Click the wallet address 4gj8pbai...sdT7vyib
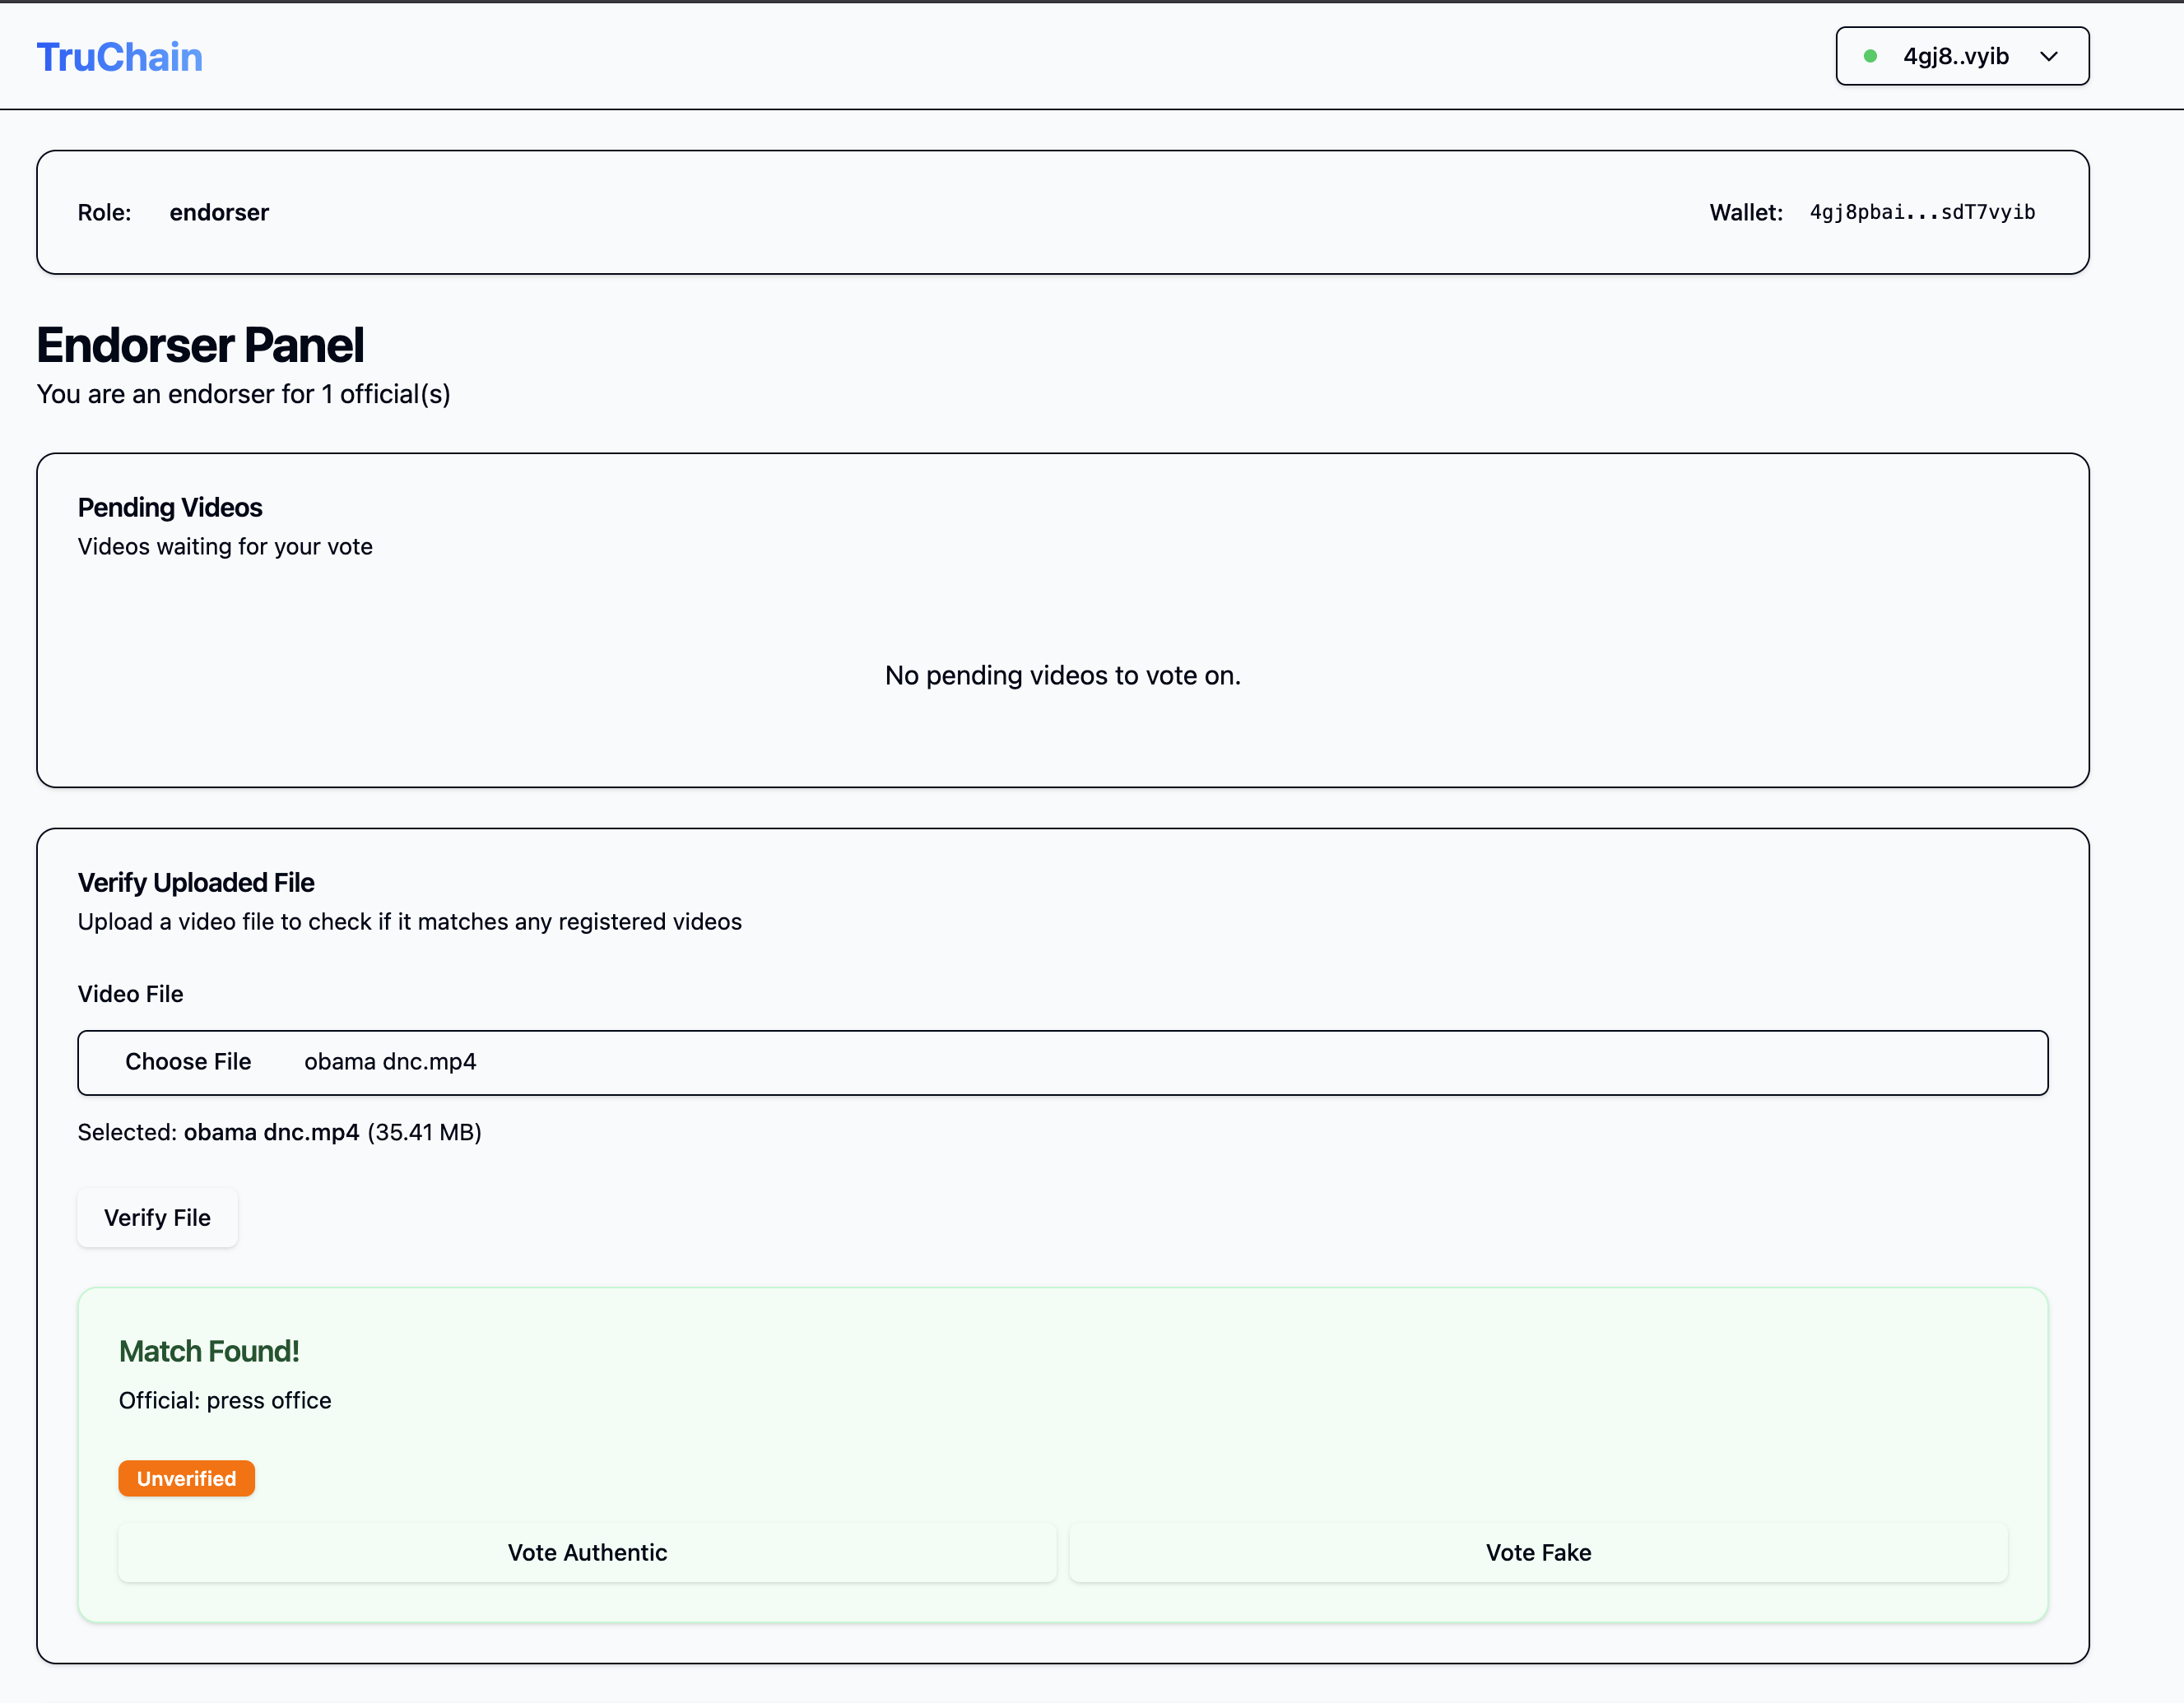The image size is (2184, 1703). [x=1921, y=212]
